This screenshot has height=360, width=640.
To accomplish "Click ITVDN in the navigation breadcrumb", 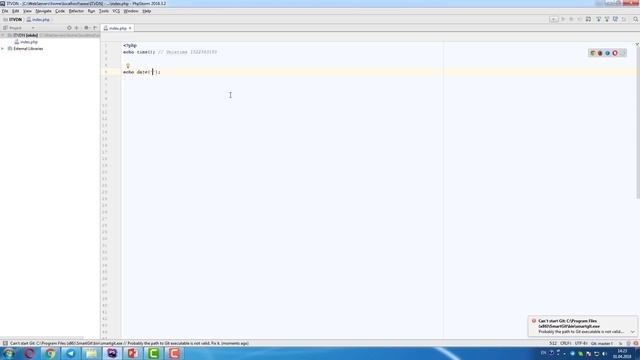I will click(x=13, y=19).
